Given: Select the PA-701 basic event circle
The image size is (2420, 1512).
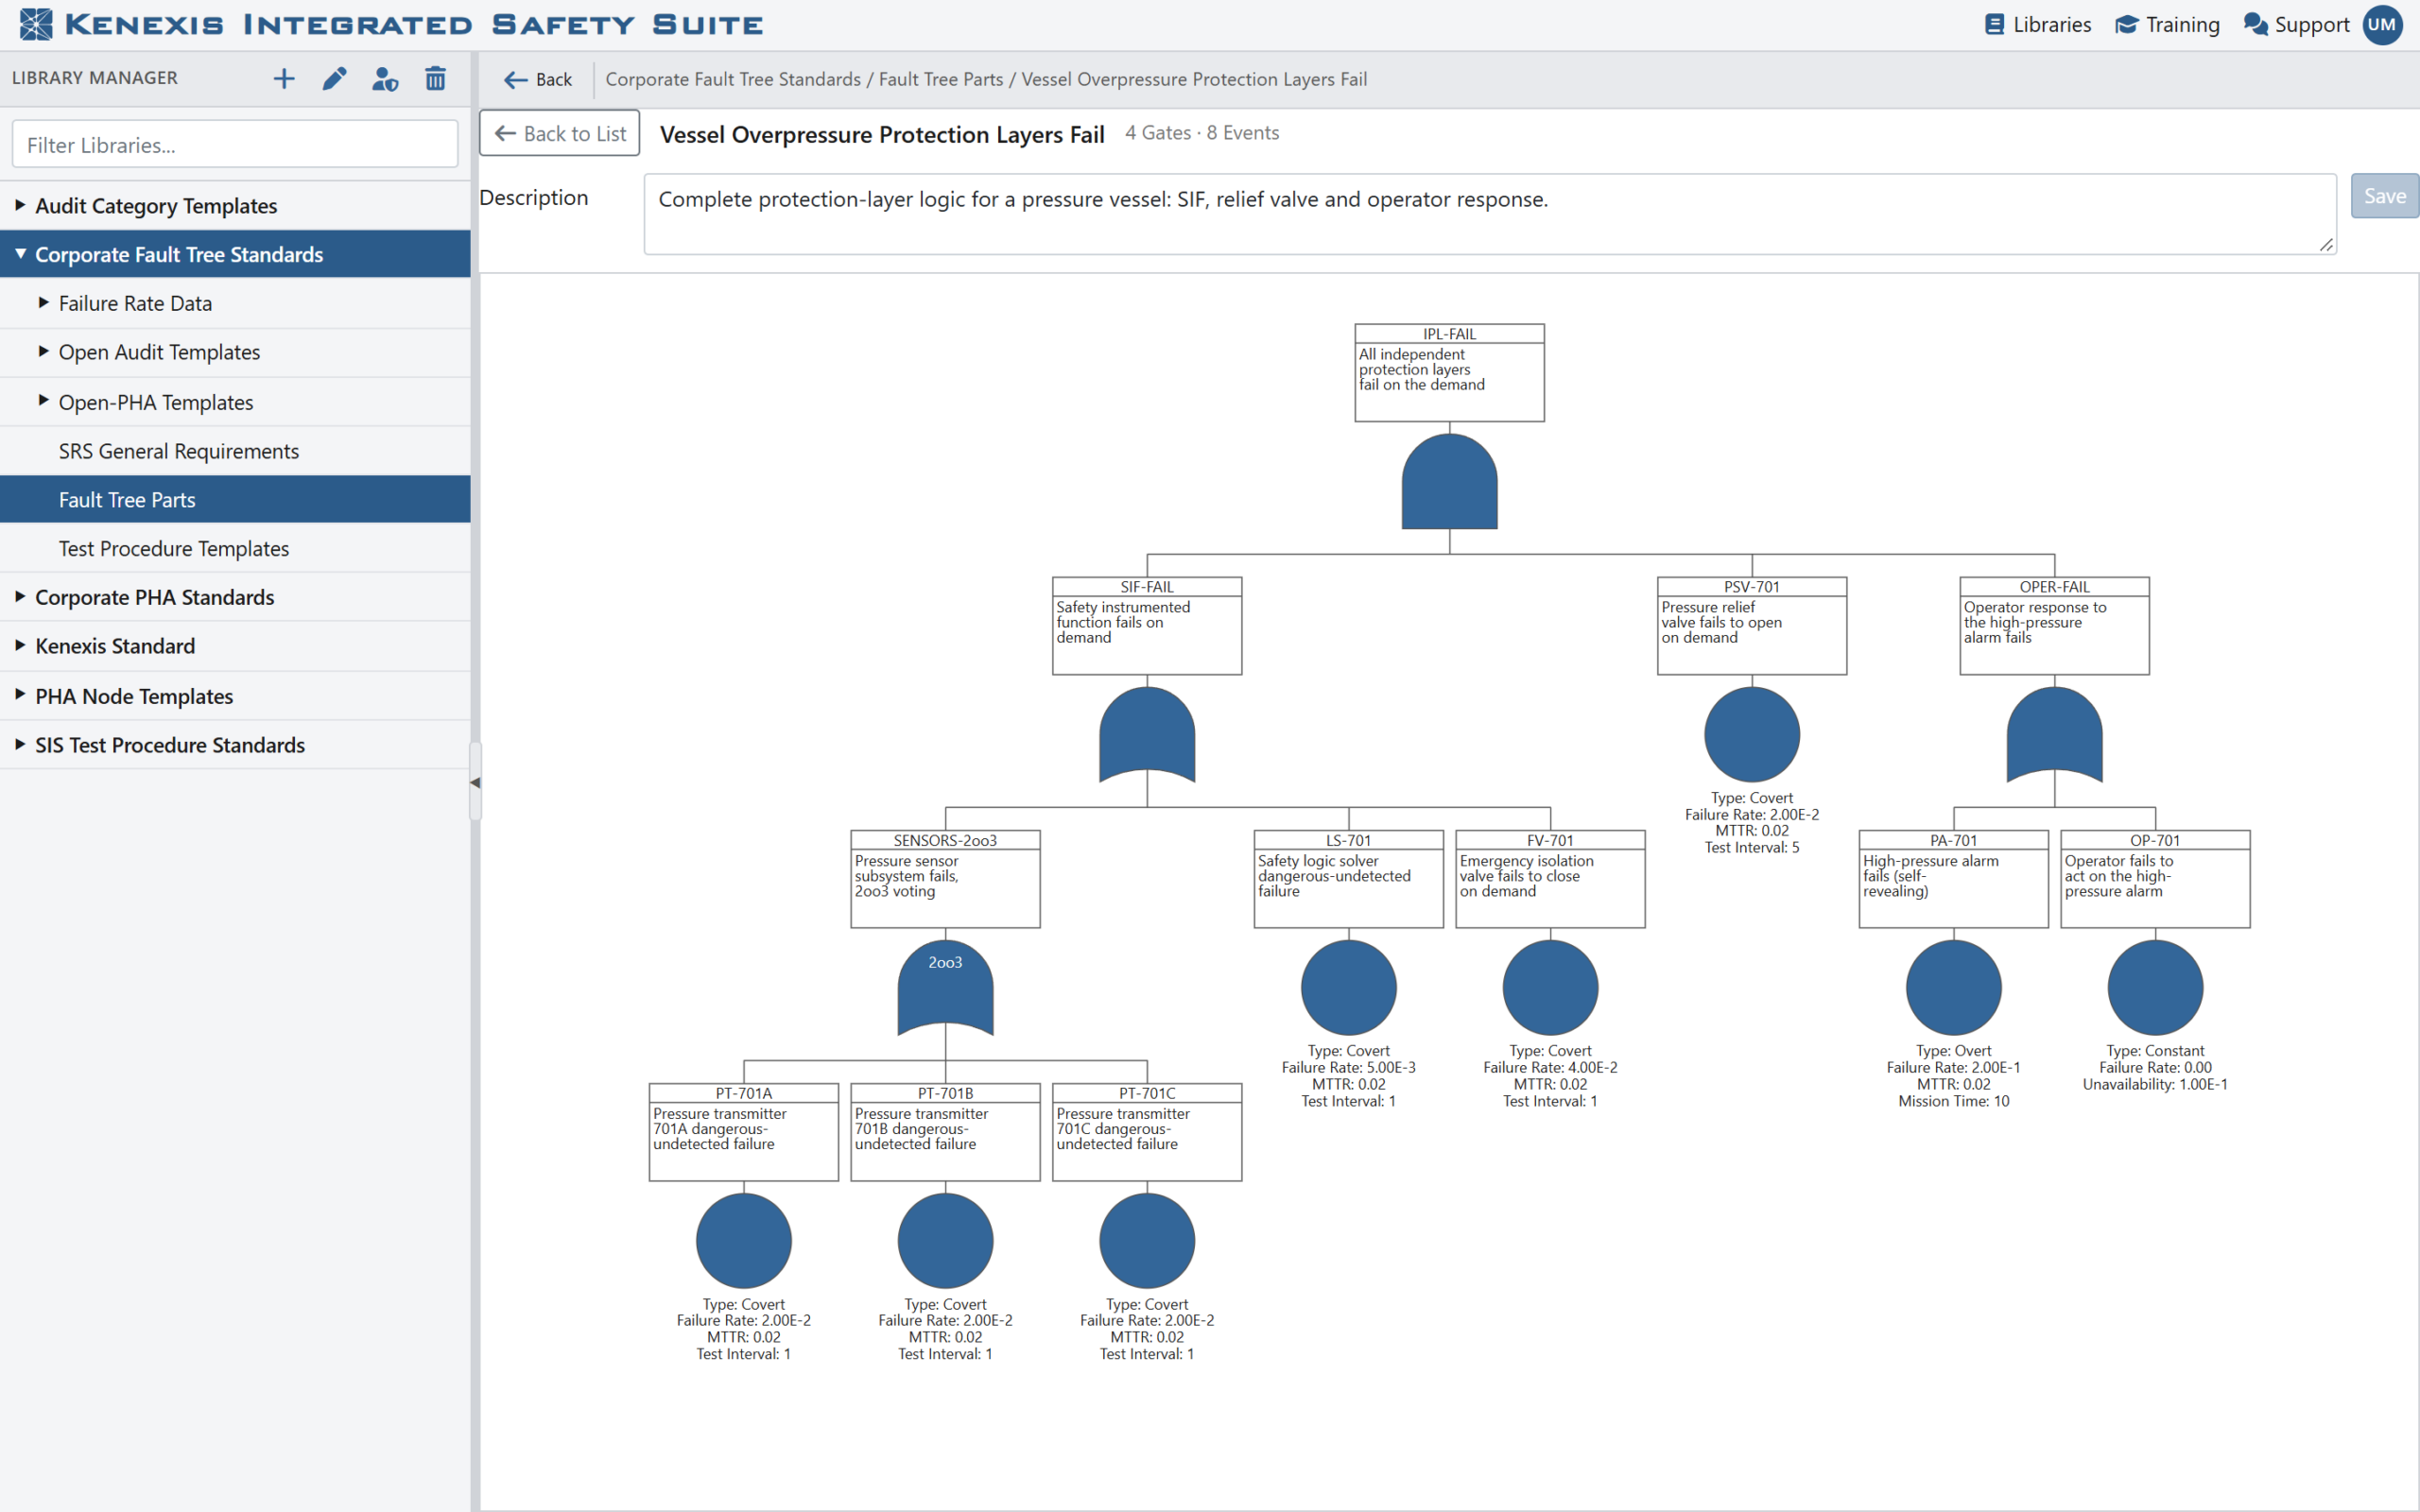Looking at the screenshot, I should [1953, 988].
